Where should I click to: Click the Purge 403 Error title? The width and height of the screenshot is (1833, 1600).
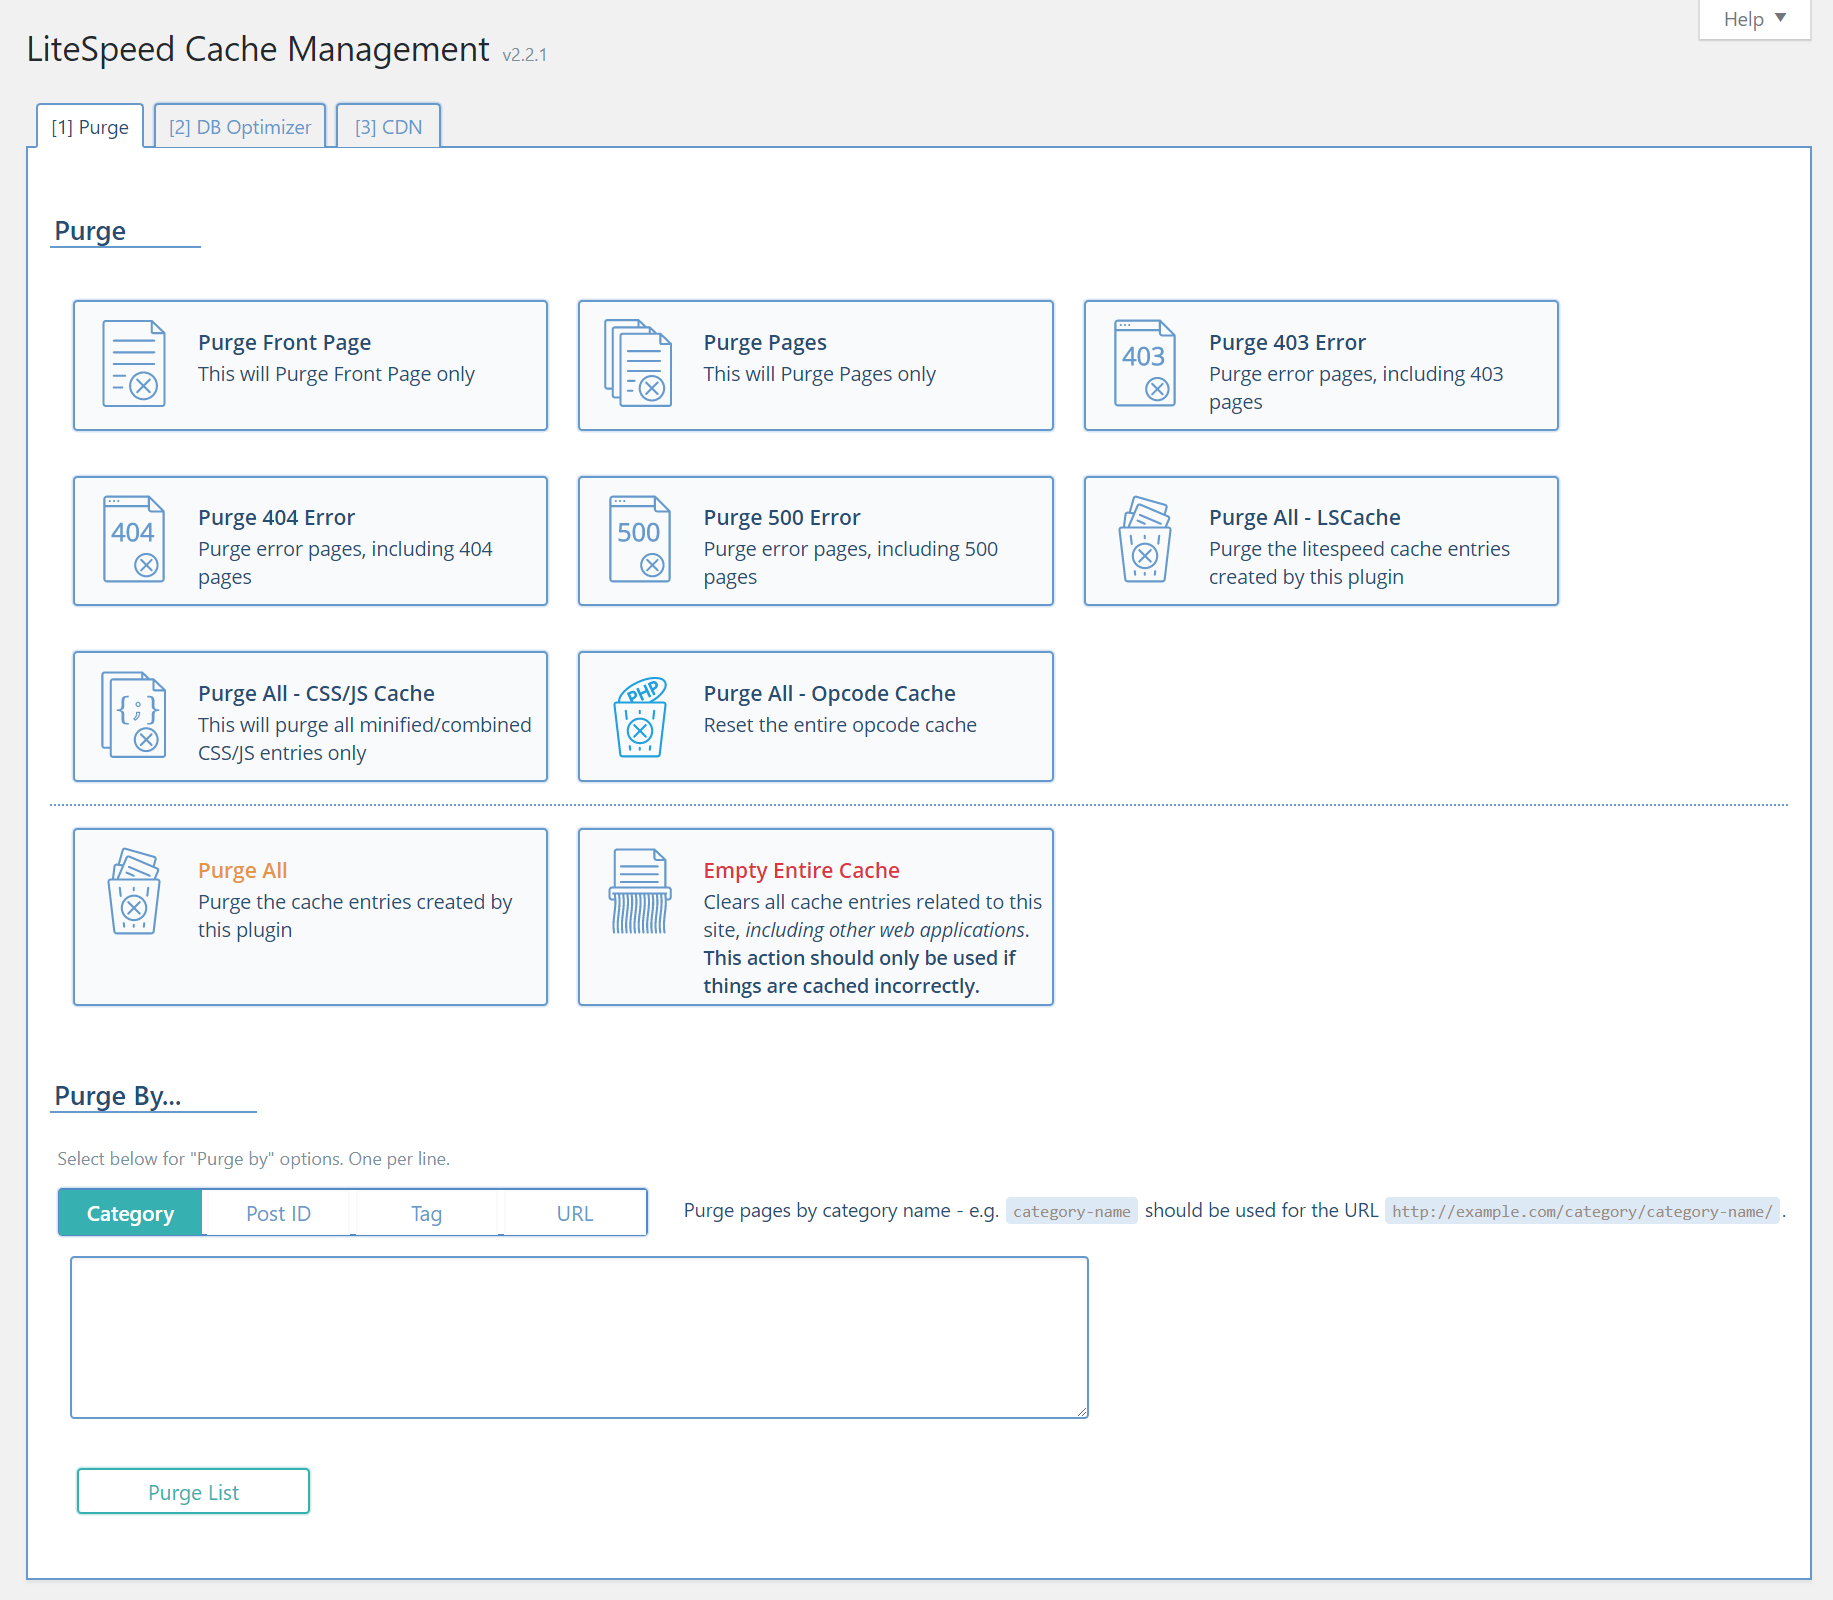pyautogui.click(x=1287, y=342)
